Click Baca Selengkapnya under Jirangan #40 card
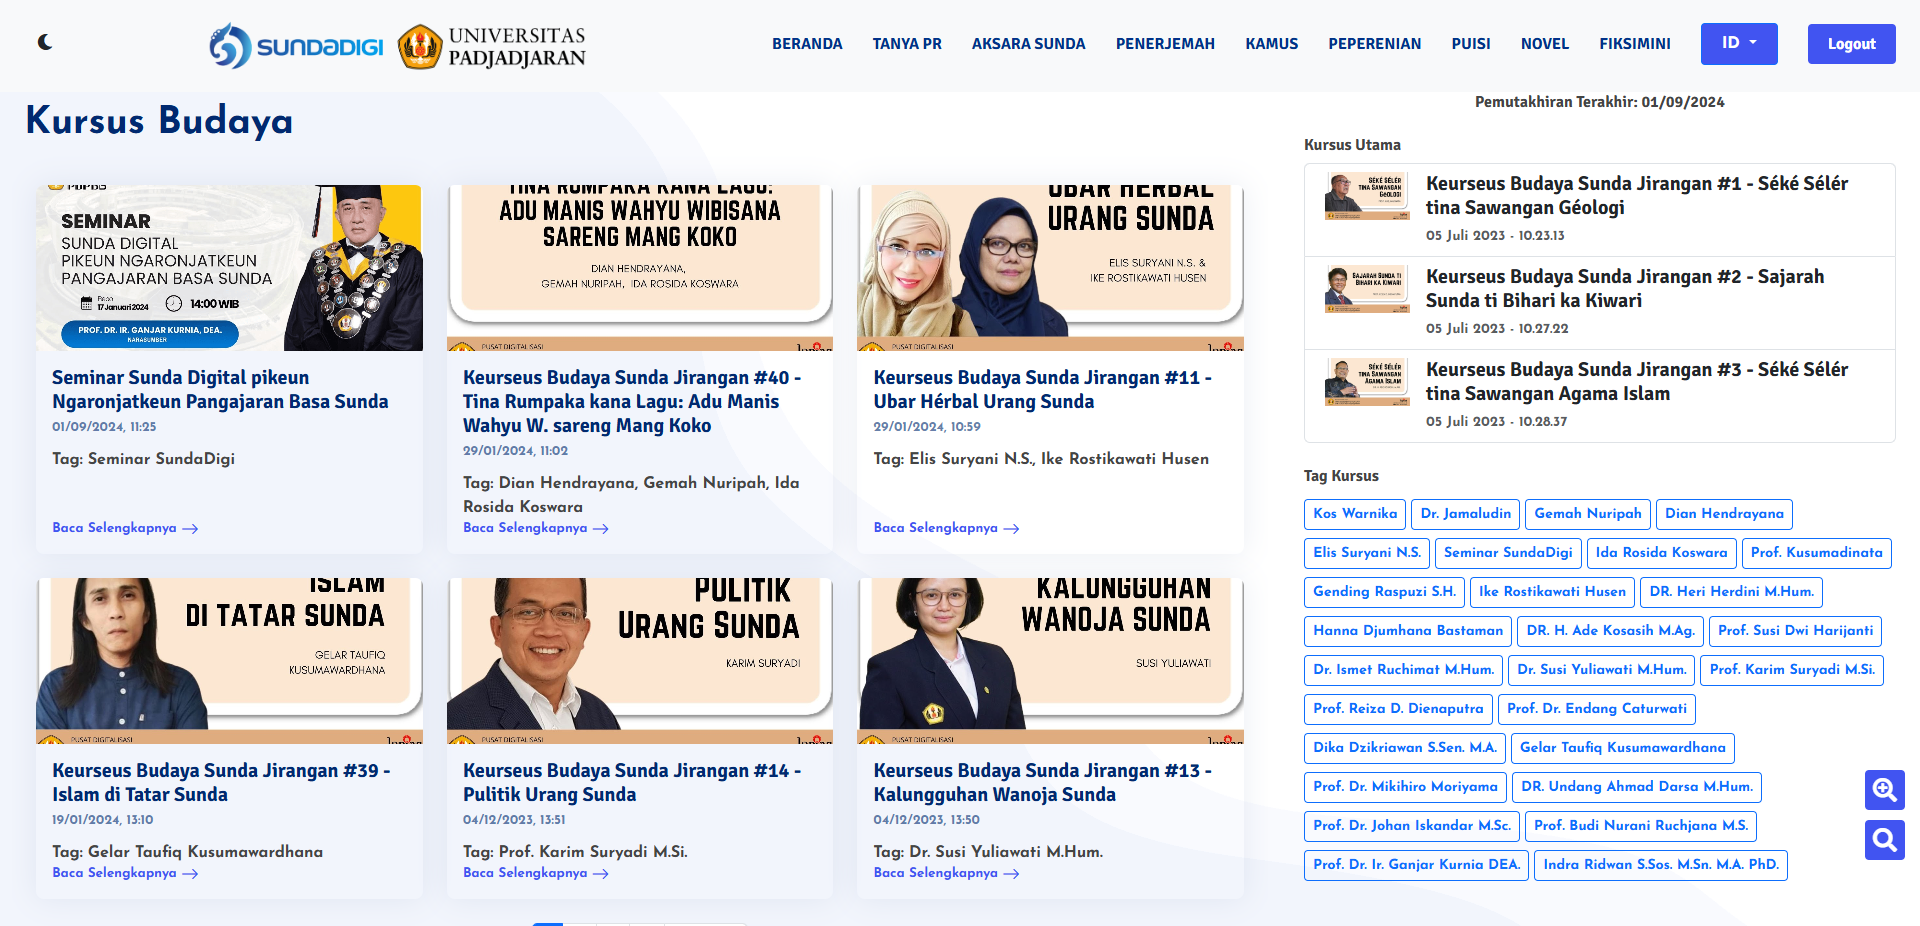The width and height of the screenshot is (1920, 926). [536, 528]
